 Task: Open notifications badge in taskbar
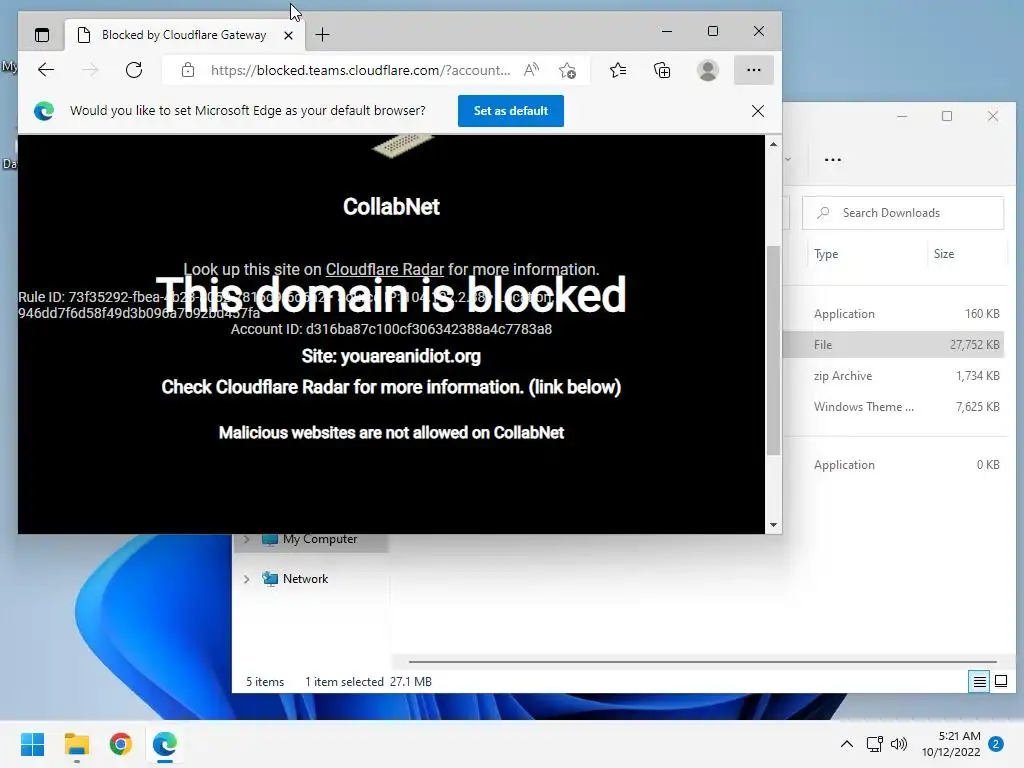[x=996, y=744]
